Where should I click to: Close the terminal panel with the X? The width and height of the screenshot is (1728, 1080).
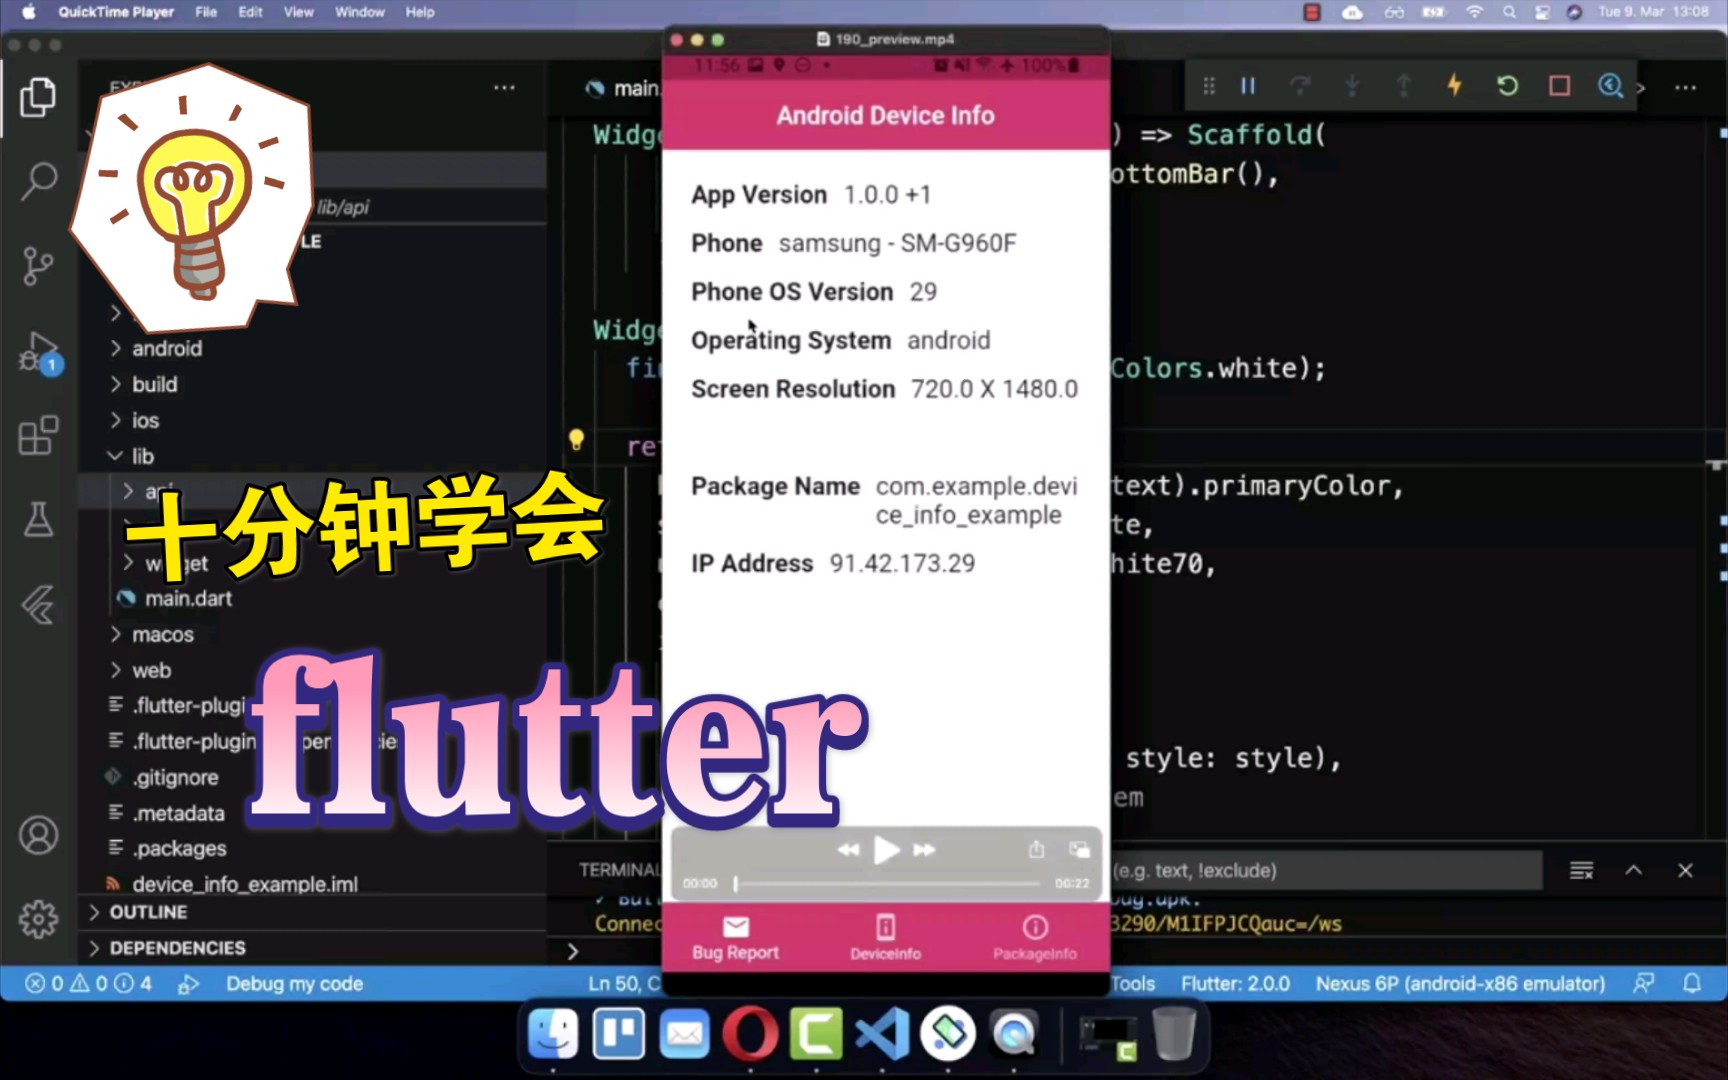(1685, 870)
